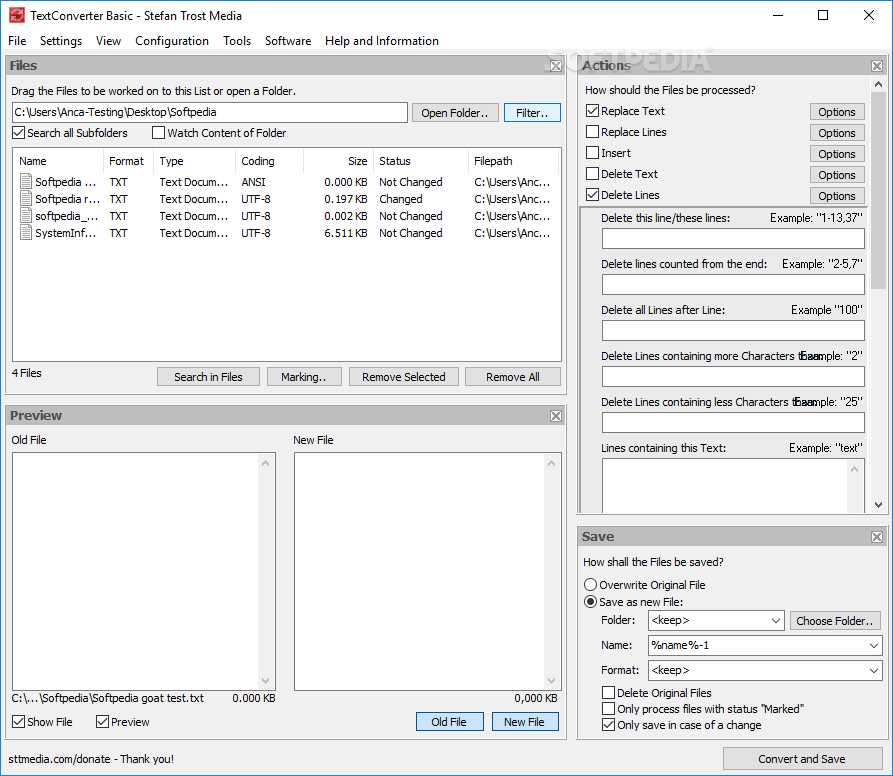Click the sttmedia.com/donate status bar text
Screen dimensions: 893x776
[91, 759]
